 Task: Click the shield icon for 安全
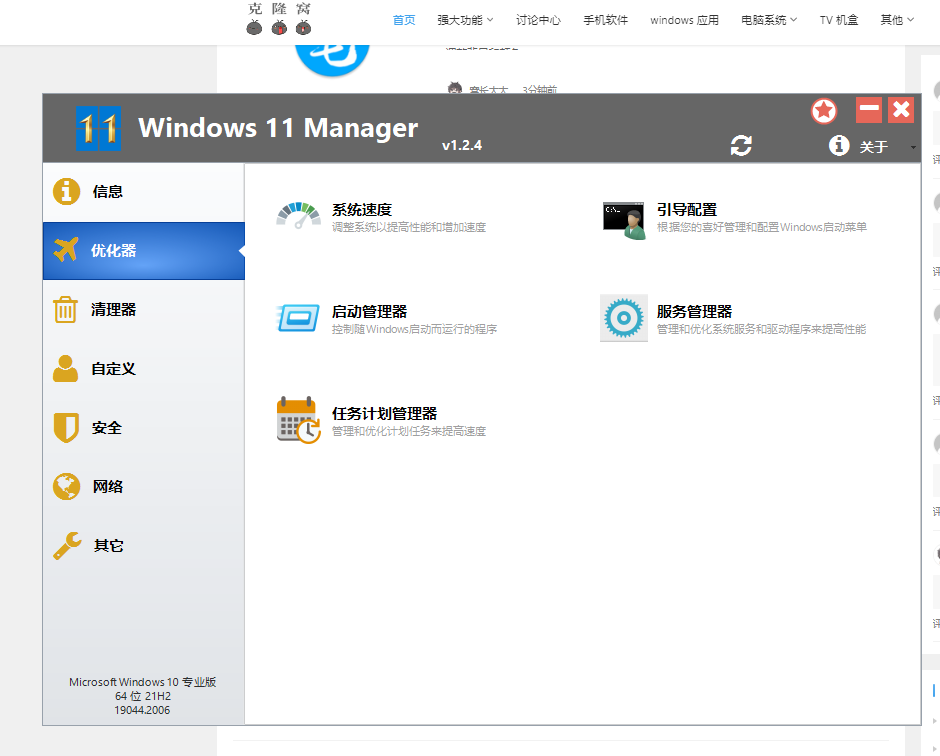66,427
